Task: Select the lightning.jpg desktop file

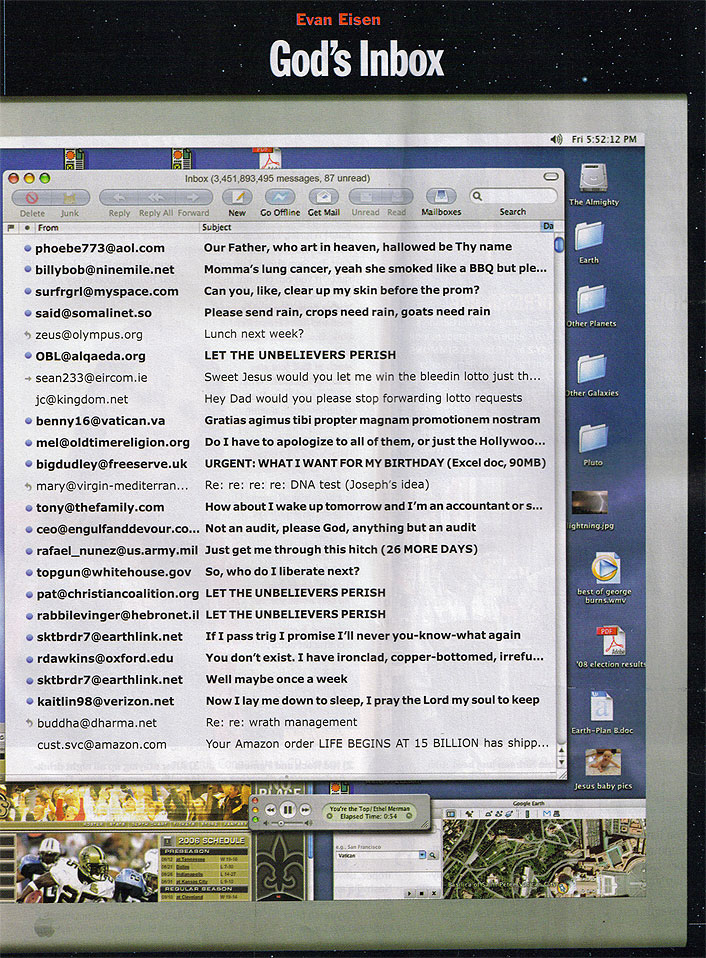Action: (x=589, y=502)
